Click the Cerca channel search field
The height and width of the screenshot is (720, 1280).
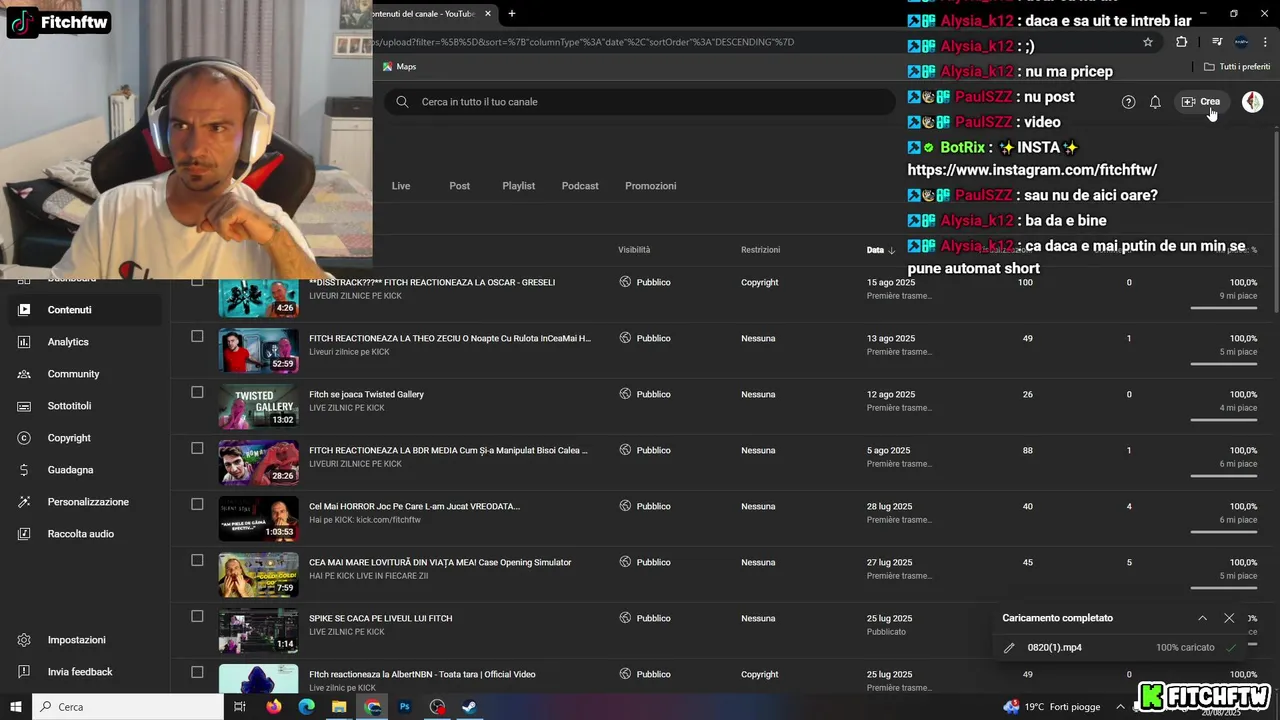(x=640, y=102)
